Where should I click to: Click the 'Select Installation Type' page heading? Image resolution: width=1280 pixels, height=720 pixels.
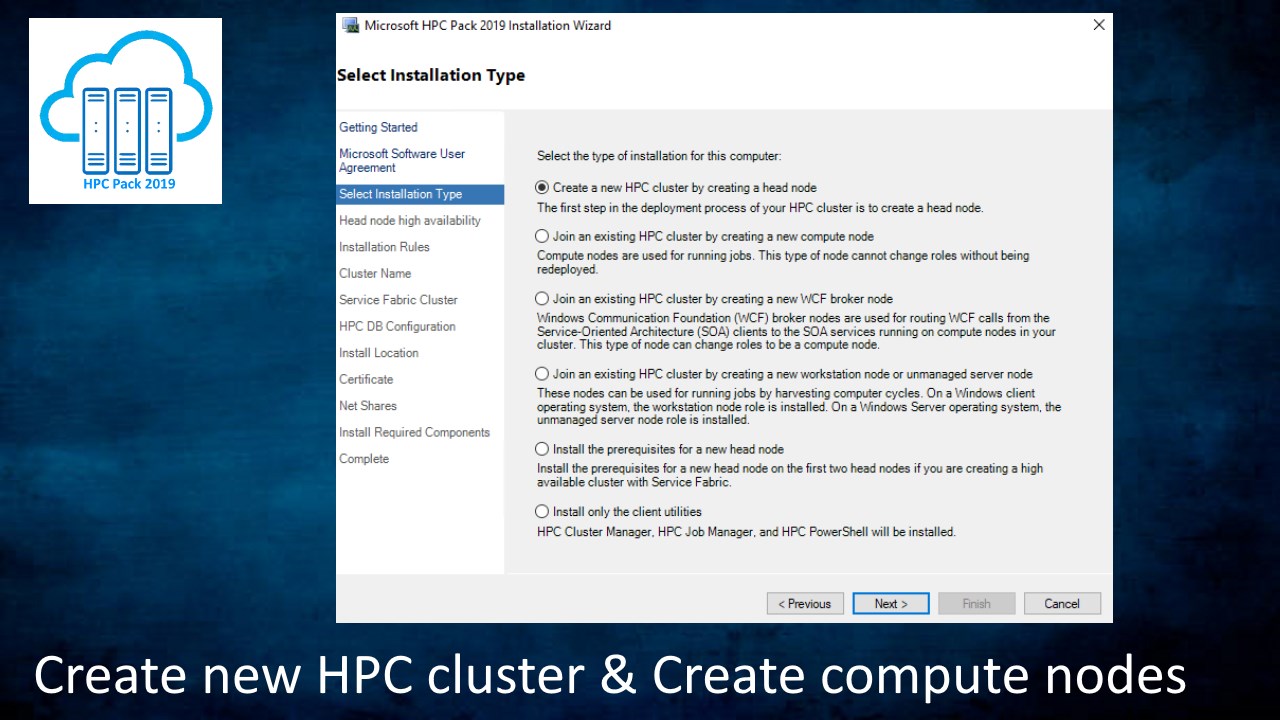coord(431,76)
